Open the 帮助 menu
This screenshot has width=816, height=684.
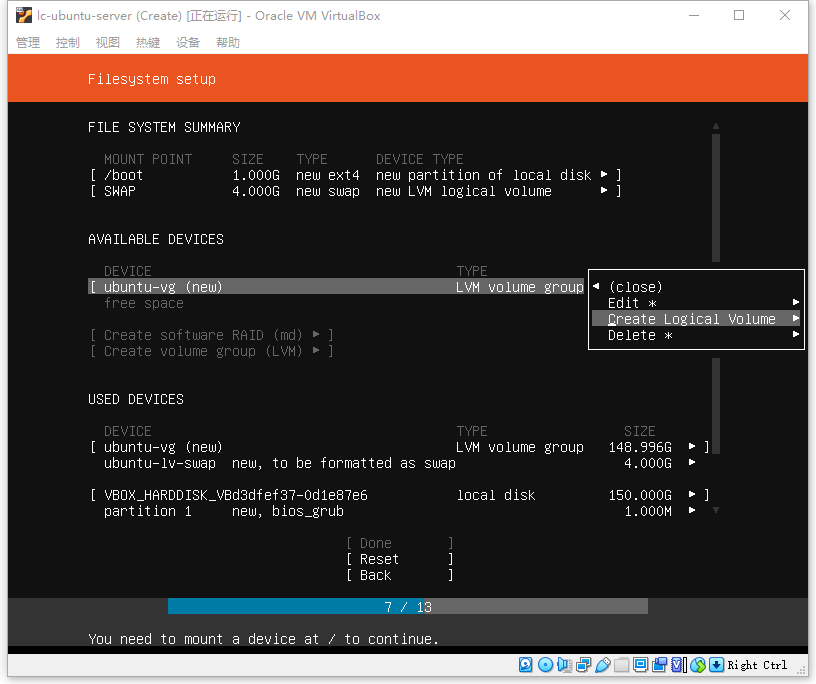click(228, 43)
